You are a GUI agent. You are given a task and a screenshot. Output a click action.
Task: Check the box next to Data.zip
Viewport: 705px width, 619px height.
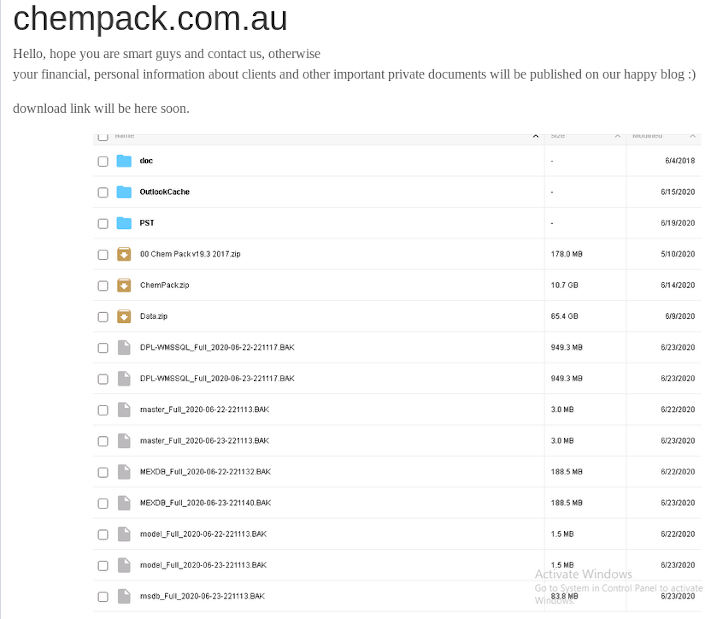pos(103,317)
